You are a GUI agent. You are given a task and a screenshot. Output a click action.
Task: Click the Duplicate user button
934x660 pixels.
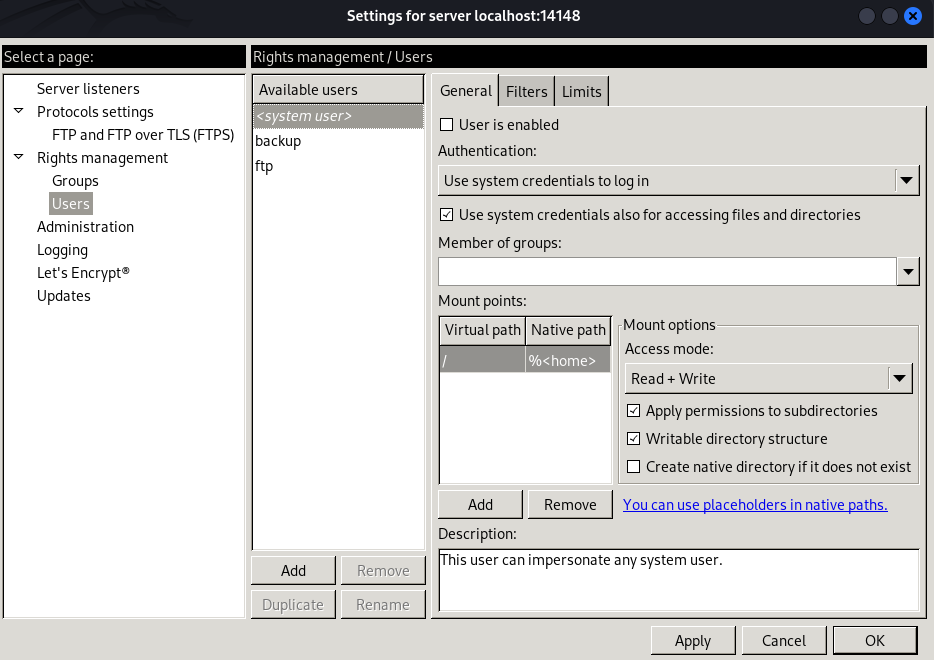pos(293,605)
